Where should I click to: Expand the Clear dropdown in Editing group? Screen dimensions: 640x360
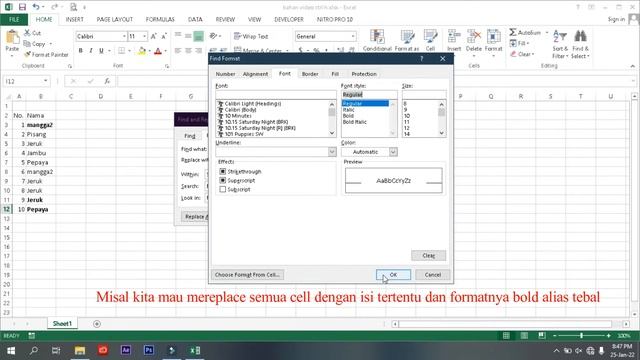point(533,54)
